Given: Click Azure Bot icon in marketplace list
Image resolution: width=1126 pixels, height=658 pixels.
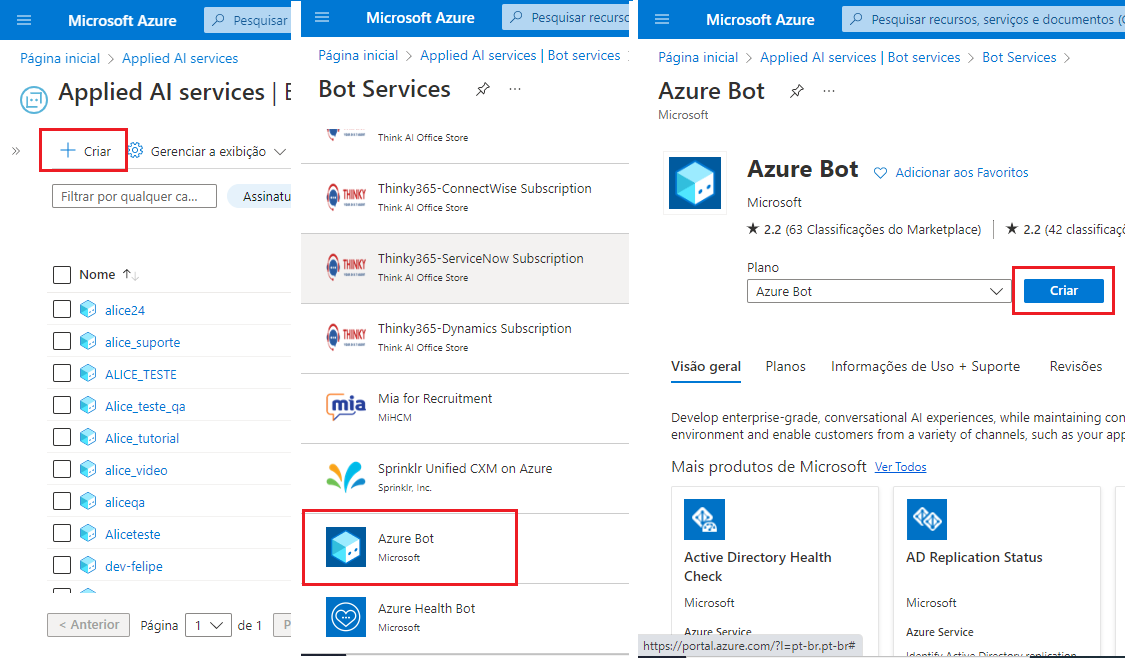Looking at the screenshot, I should [345, 547].
